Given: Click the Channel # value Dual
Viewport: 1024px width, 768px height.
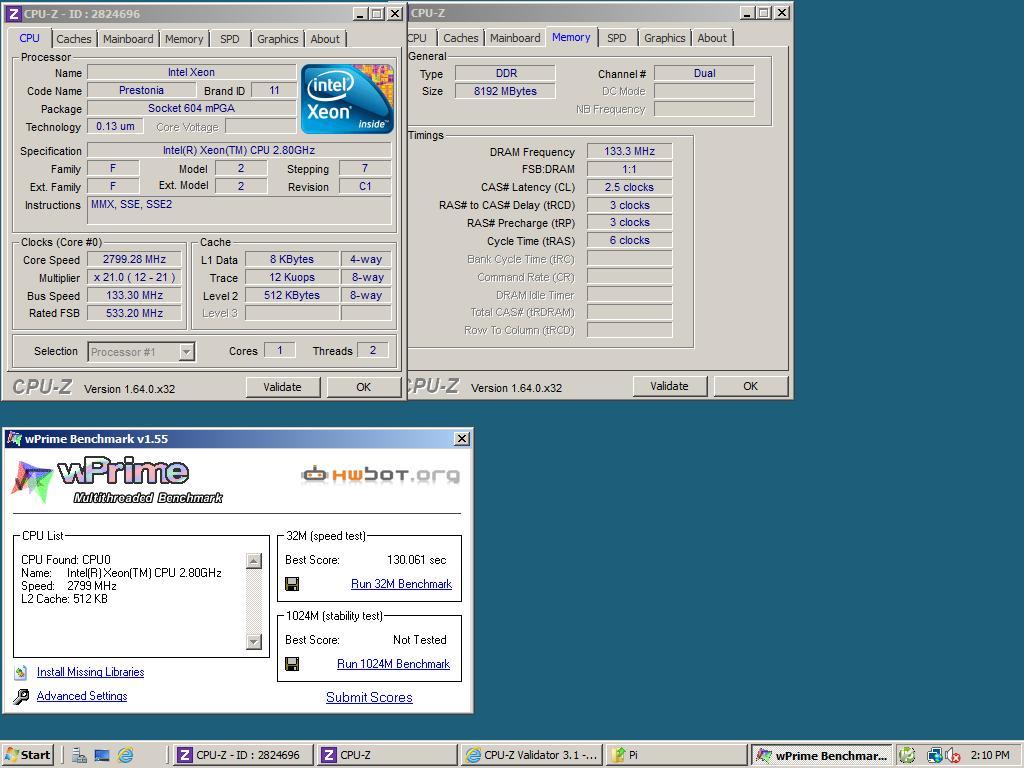Looking at the screenshot, I should click(704, 73).
